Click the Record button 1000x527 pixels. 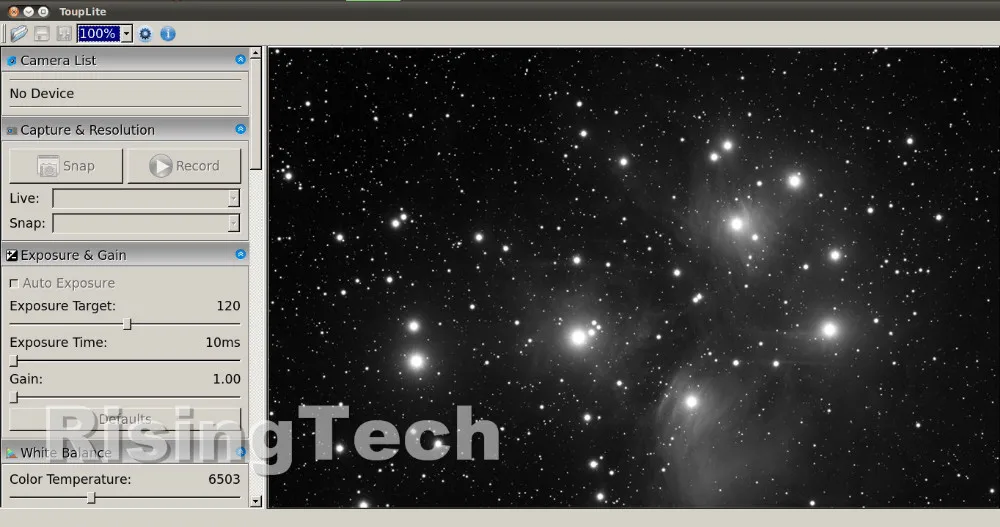coord(184,166)
